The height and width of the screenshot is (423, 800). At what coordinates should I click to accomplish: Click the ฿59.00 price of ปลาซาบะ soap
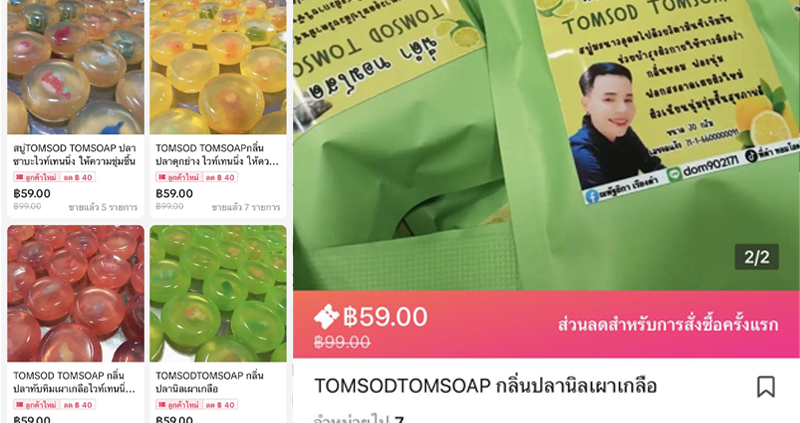click(32, 193)
